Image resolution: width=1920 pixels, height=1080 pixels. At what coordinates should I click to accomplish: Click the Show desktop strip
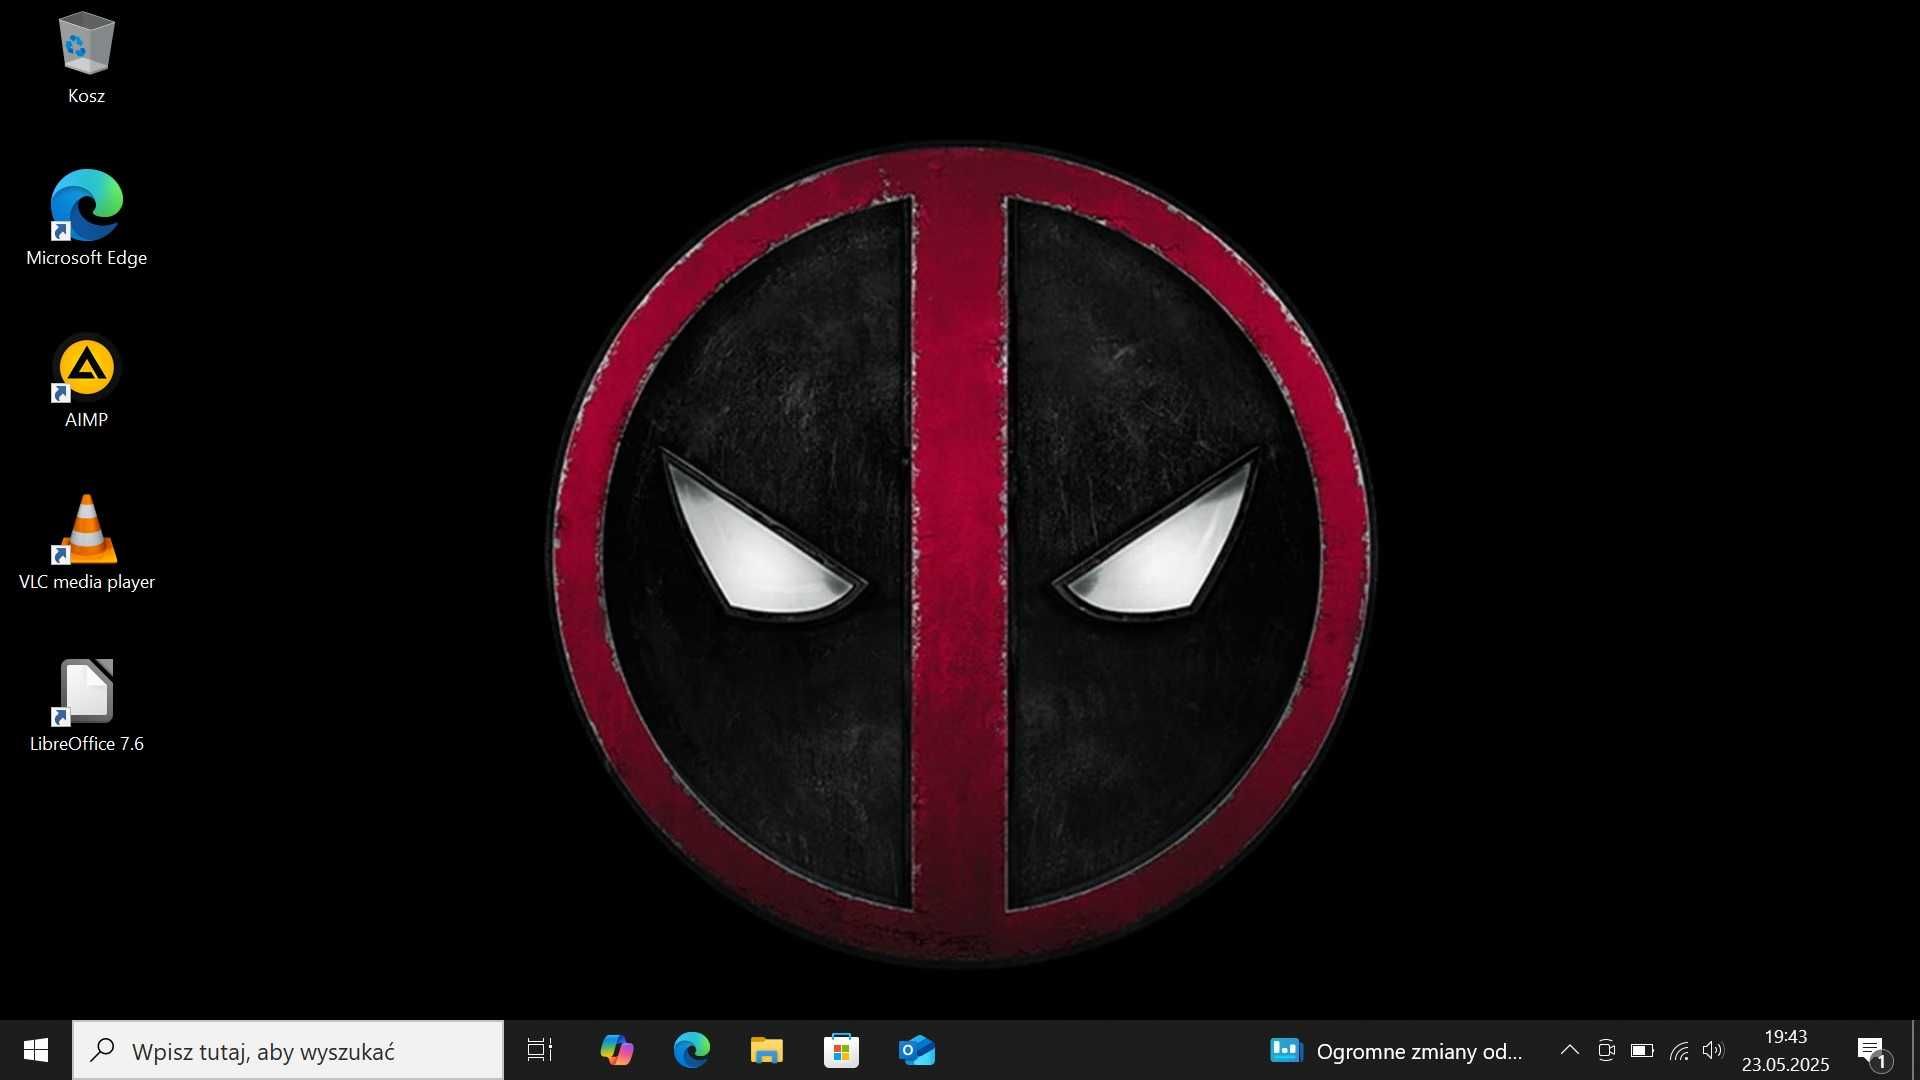point(1914,1050)
